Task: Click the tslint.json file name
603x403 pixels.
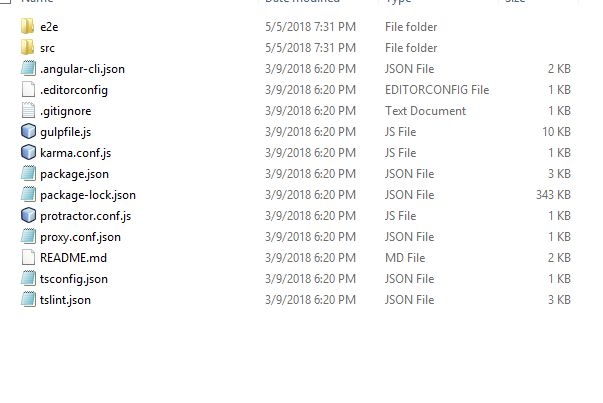Action: click(65, 300)
